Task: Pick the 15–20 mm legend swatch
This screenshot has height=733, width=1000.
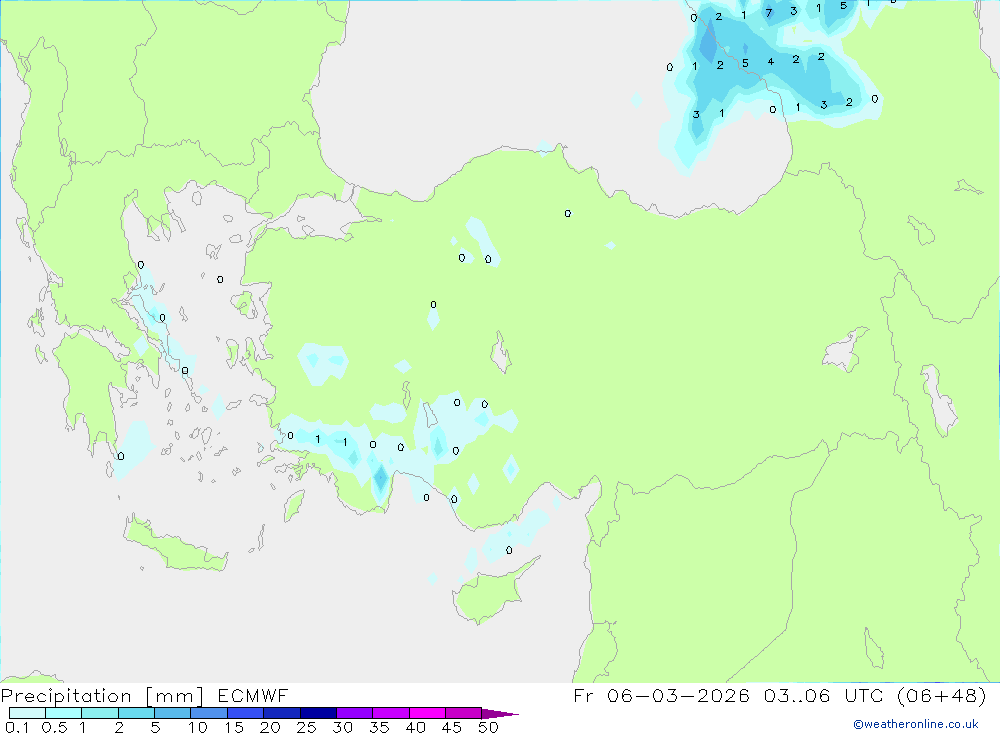Action: (245, 713)
